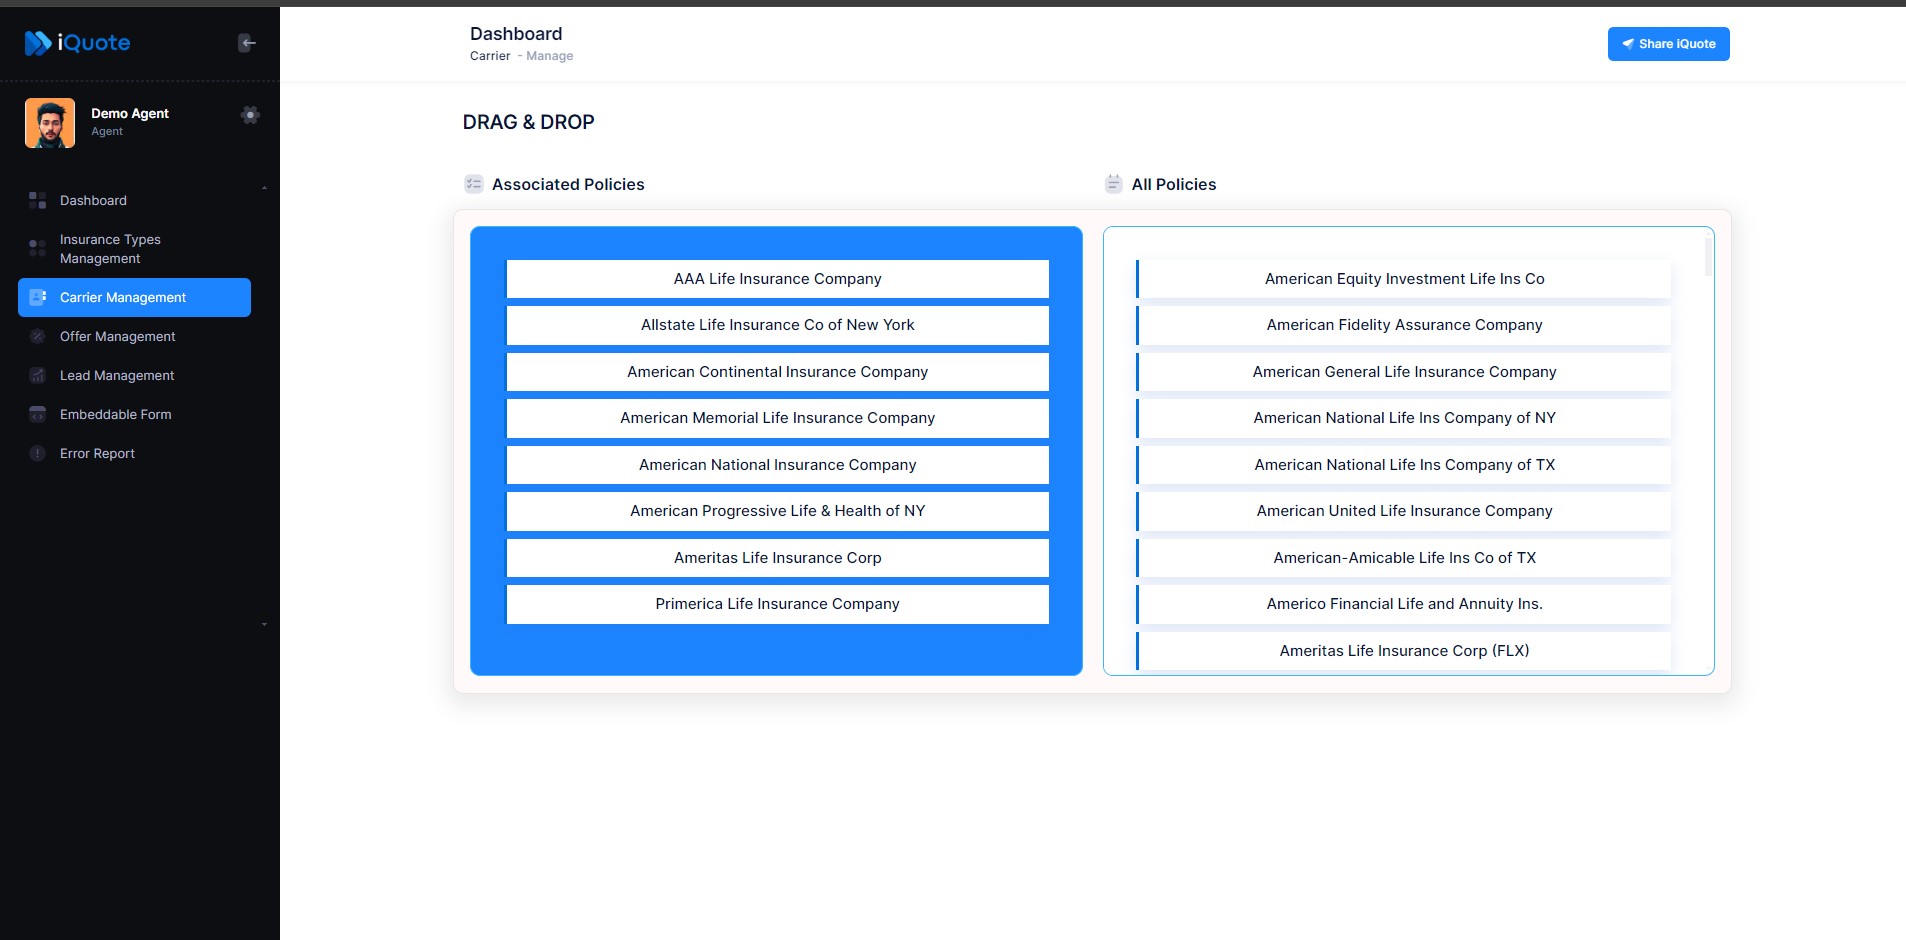Pick American General Life Insurance Company
This screenshot has width=1906, height=940.
click(1404, 372)
